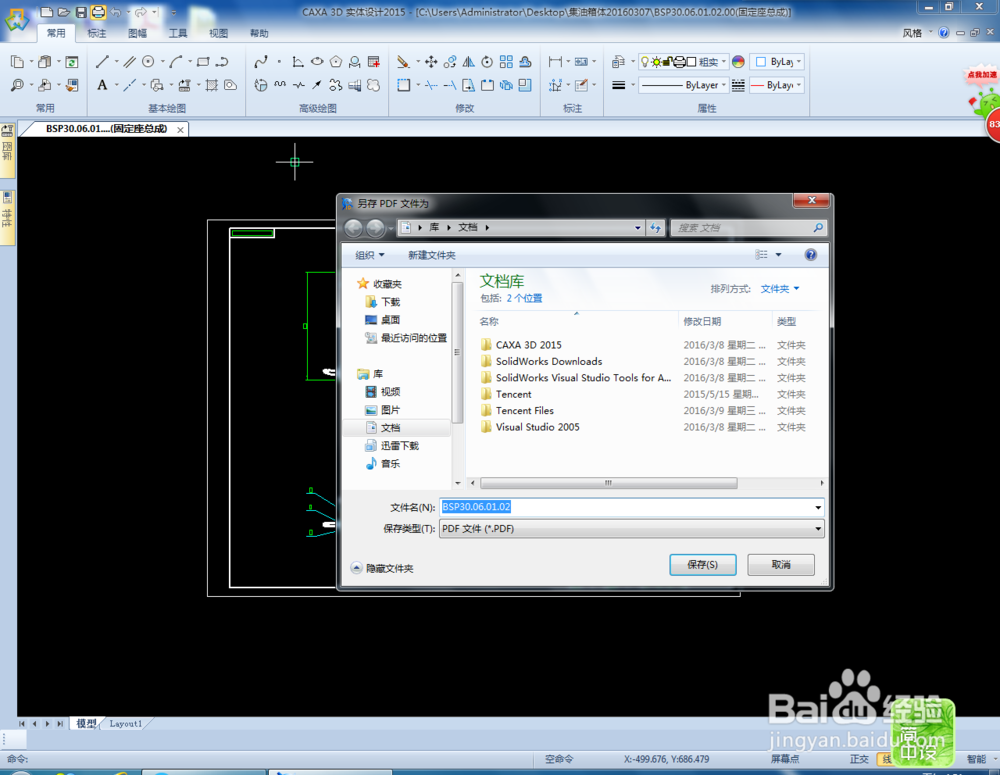Select the Rotate tool in modify group
The height and width of the screenshot is (775, 1000).
click(487, 61)
